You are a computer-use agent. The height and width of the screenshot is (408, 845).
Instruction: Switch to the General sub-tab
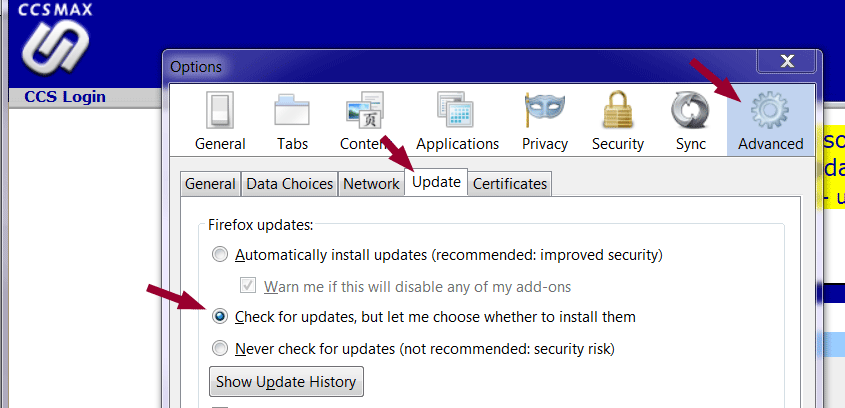coord(210,184)
